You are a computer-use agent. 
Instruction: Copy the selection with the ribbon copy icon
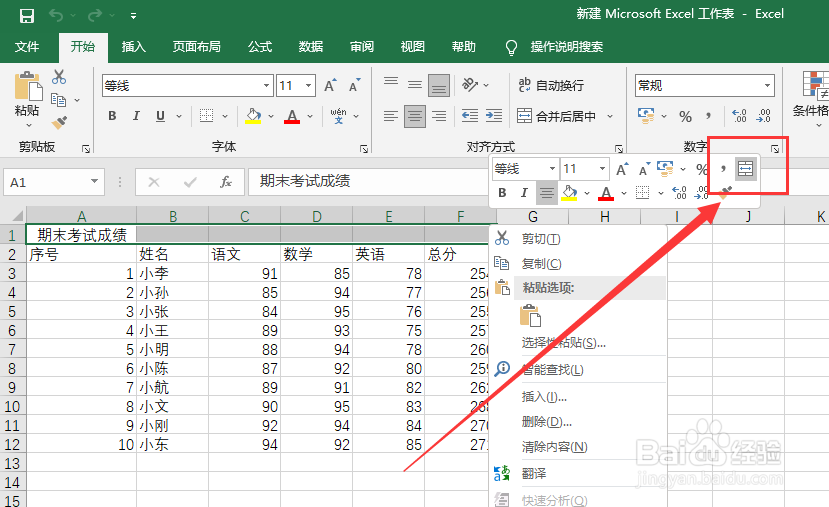click(x=58, y=99)
